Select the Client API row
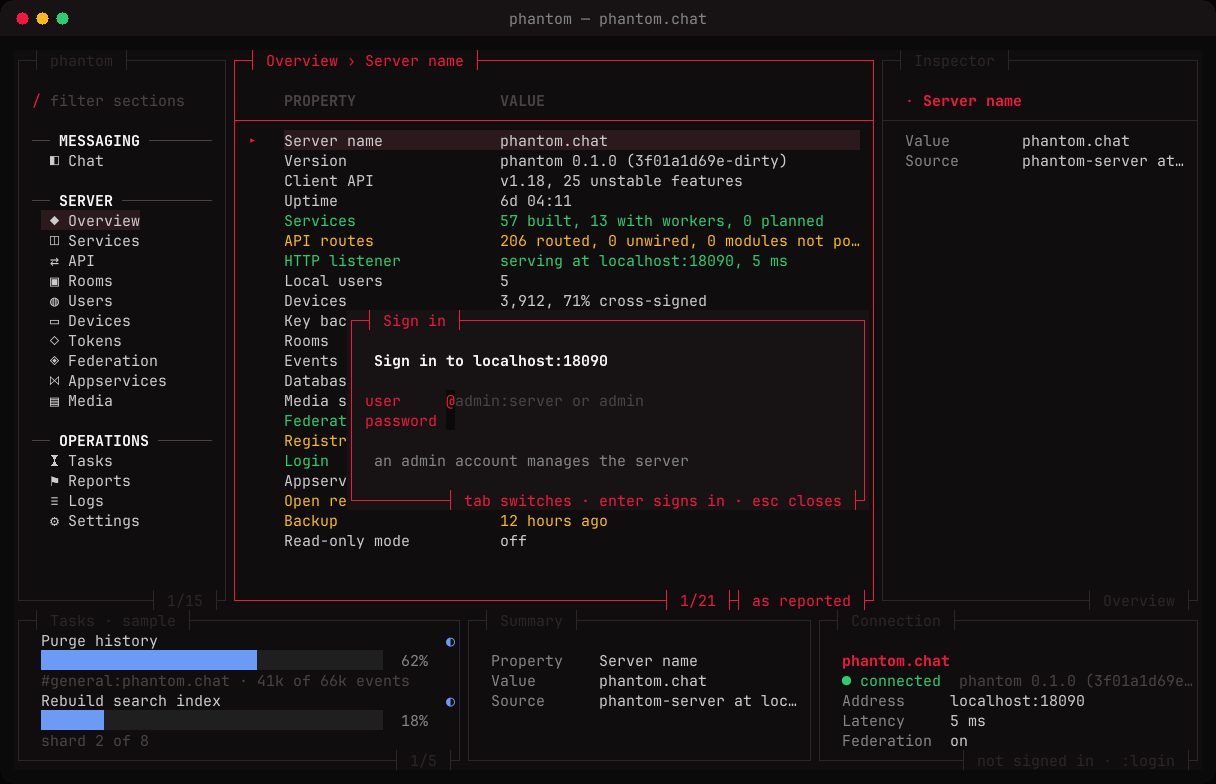This screenshot has width=1216, height=784. 572,181
